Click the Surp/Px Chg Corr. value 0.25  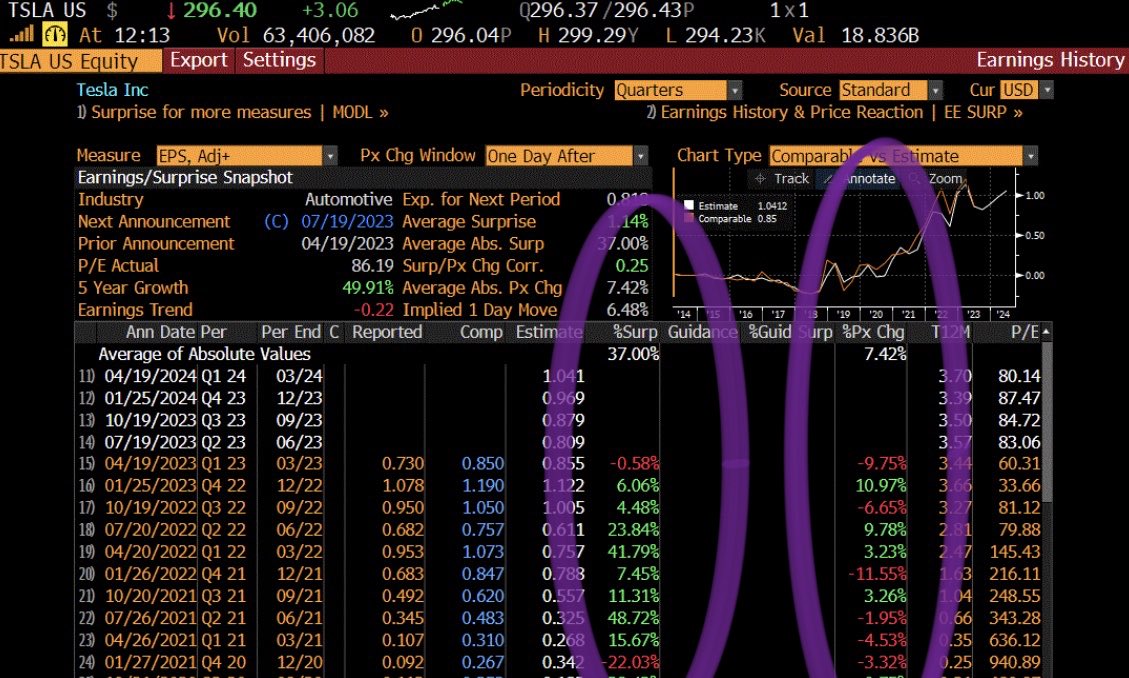pyautogui.click(x=631, y=266)
